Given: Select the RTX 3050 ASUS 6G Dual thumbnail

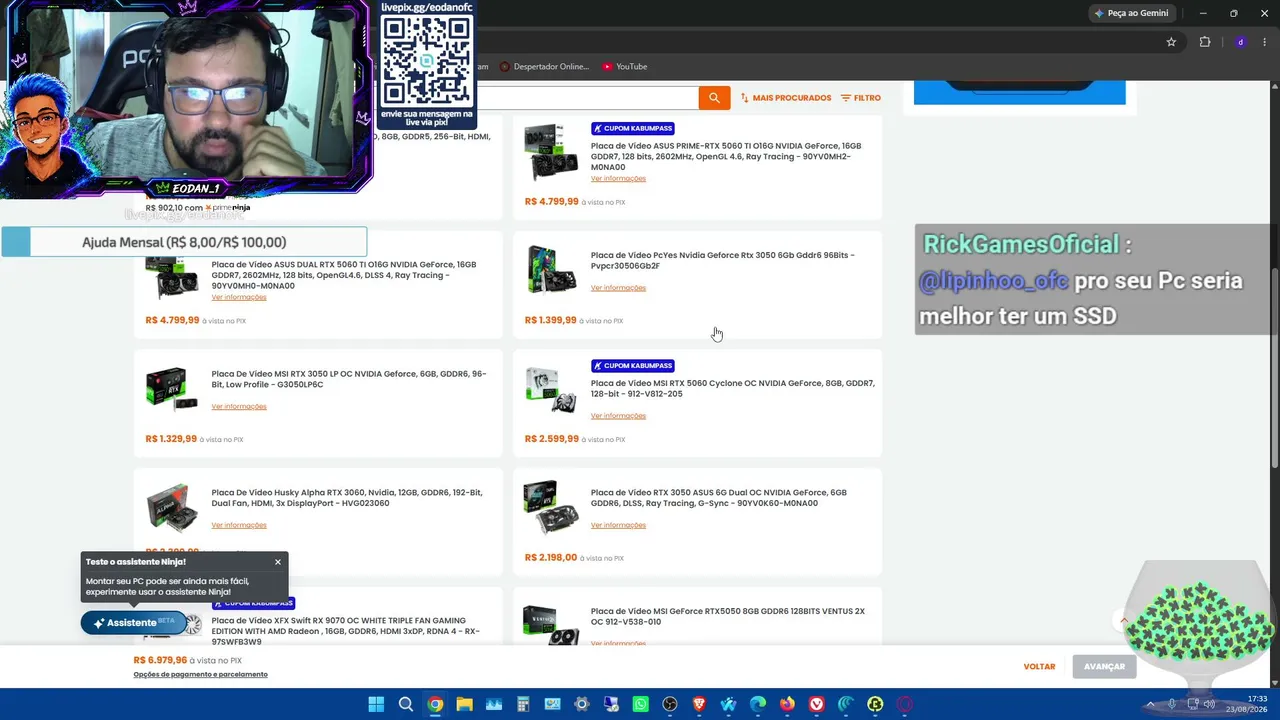Looking at the screenshot, I should point(551,507).
